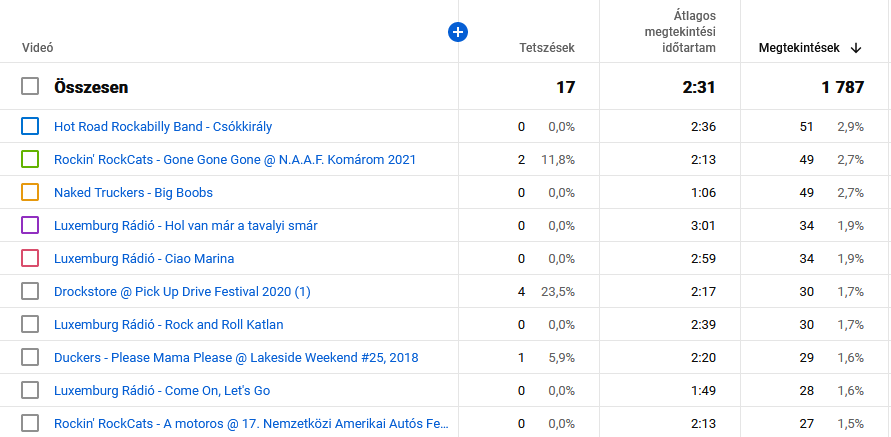The image size is (891, 437).
Task: Check the box for Rock and Roll Katlan
Action: [30, 324]
